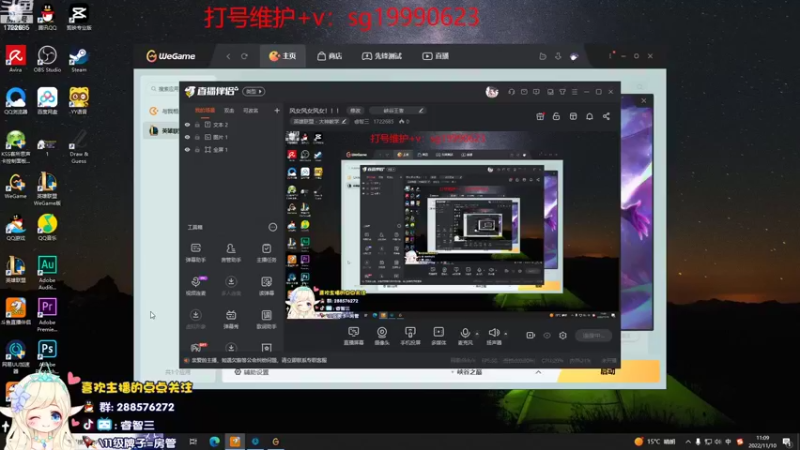Open the main menu icon in the title bar

coord(574,92)
